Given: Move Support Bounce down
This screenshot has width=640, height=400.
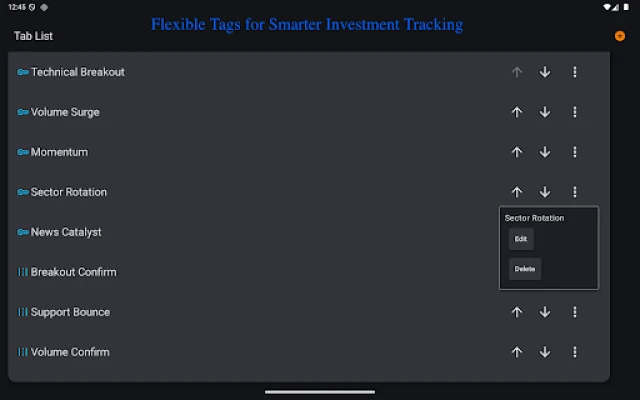Looking at the screenshot, I should click(545, 312).
